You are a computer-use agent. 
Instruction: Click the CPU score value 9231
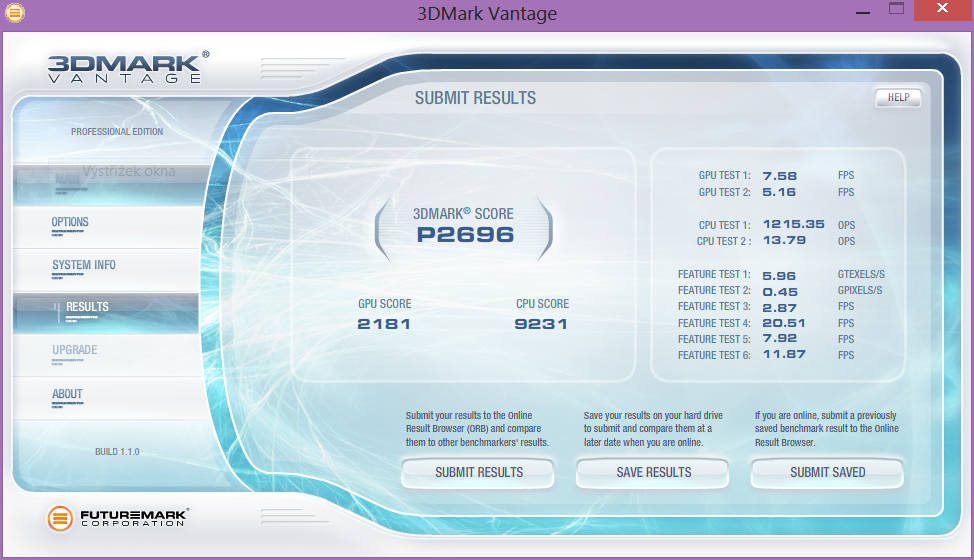point(542,323)
